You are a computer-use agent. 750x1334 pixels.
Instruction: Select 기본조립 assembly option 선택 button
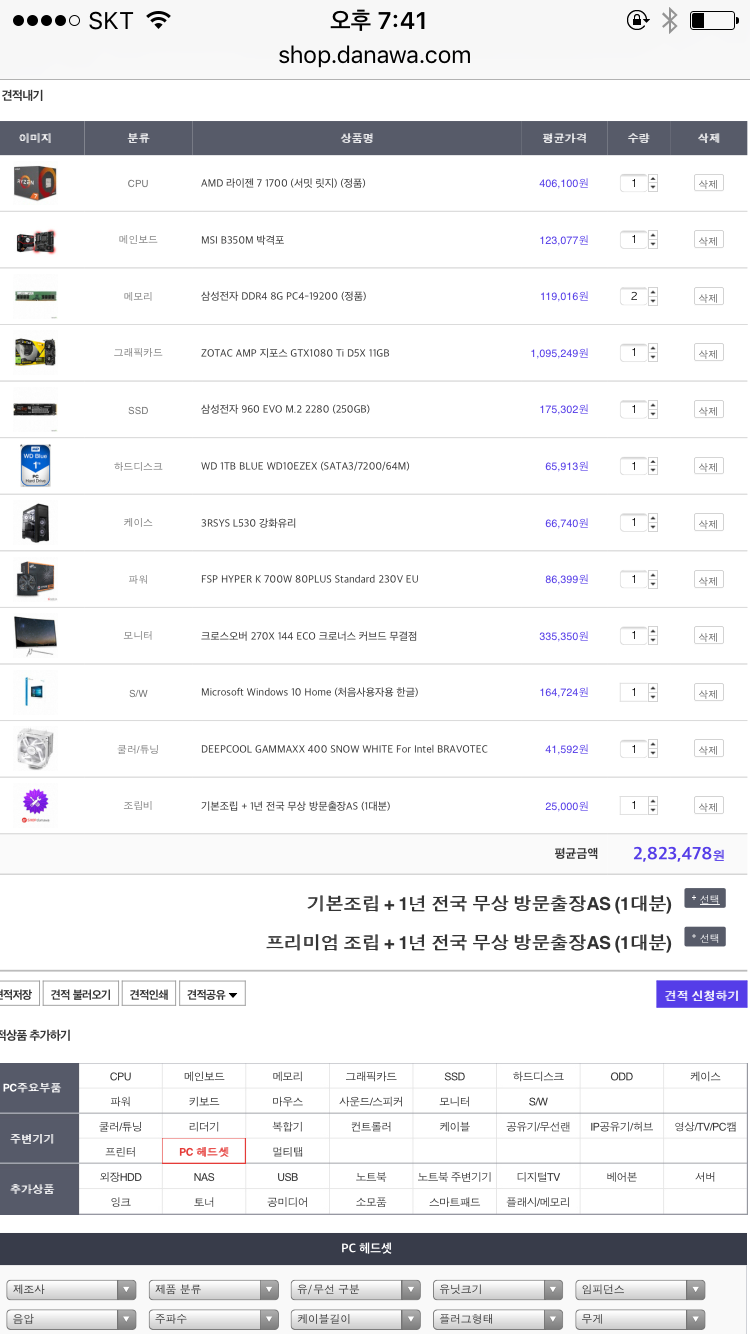pos(705,898)
